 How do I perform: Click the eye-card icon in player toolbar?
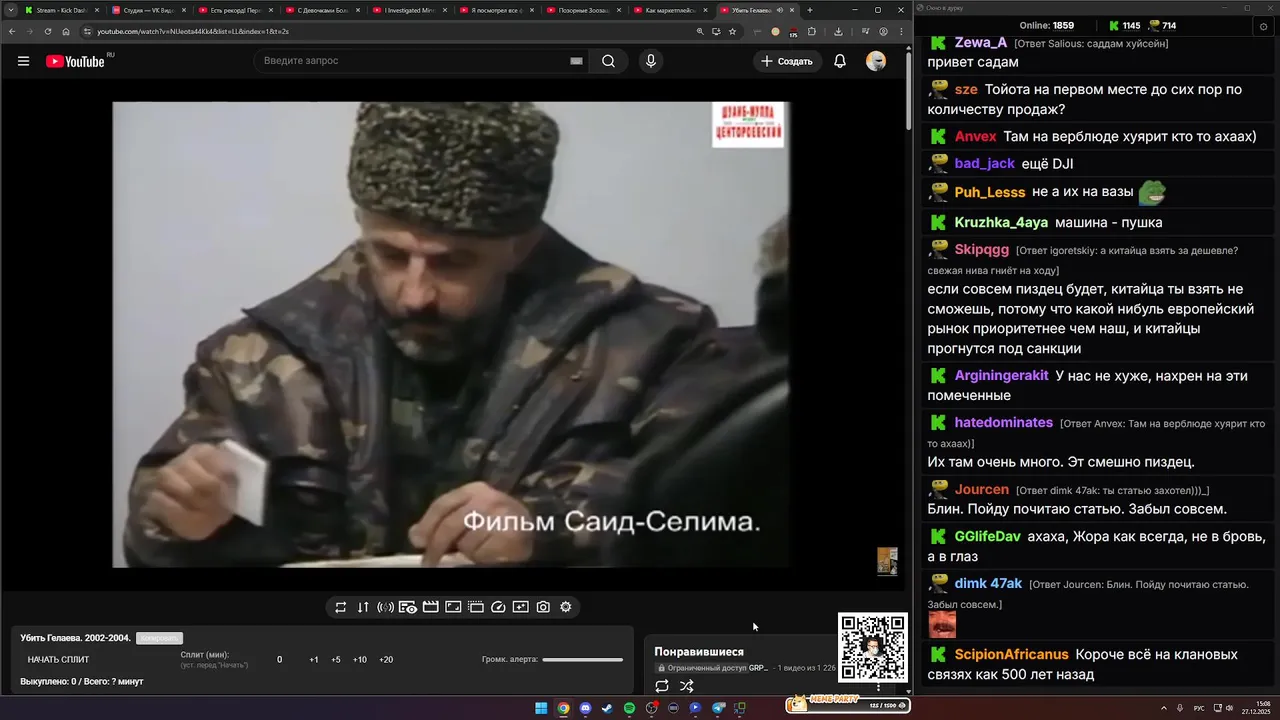[408, 607]
